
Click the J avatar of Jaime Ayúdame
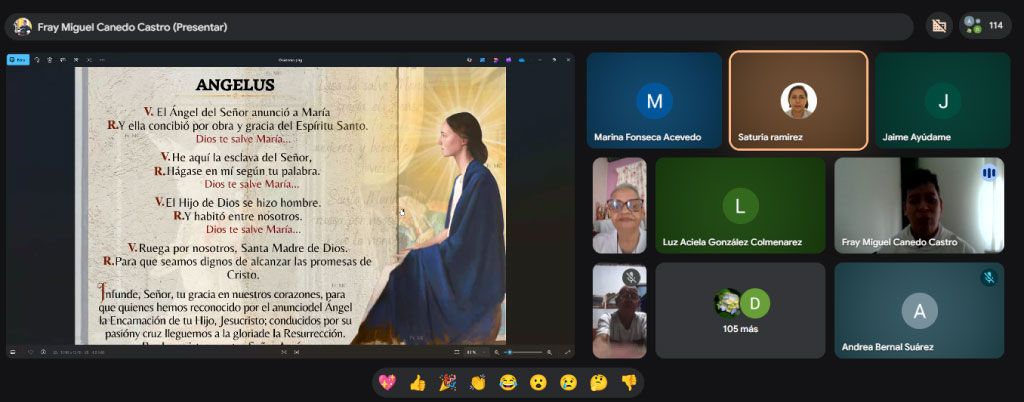pos(943,101)
